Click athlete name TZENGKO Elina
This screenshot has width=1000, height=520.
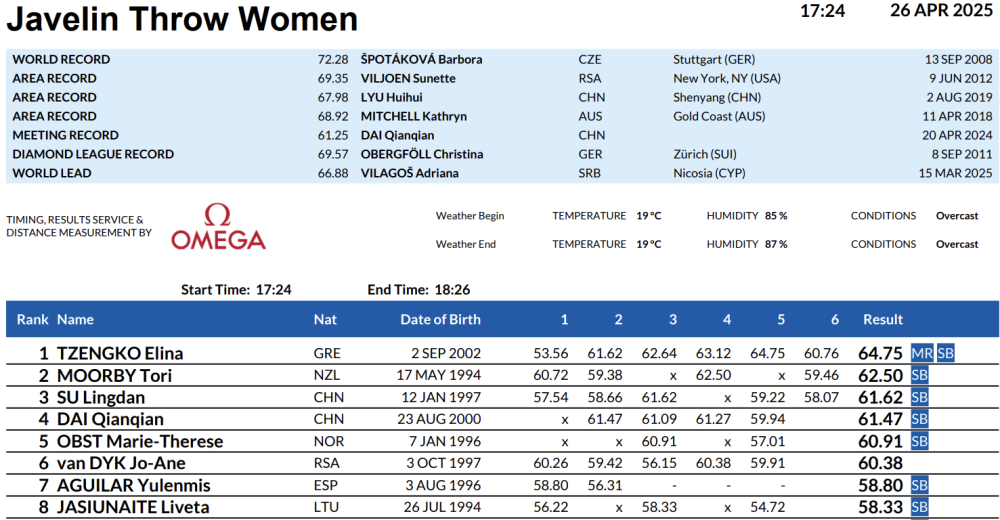click(120, 353)
